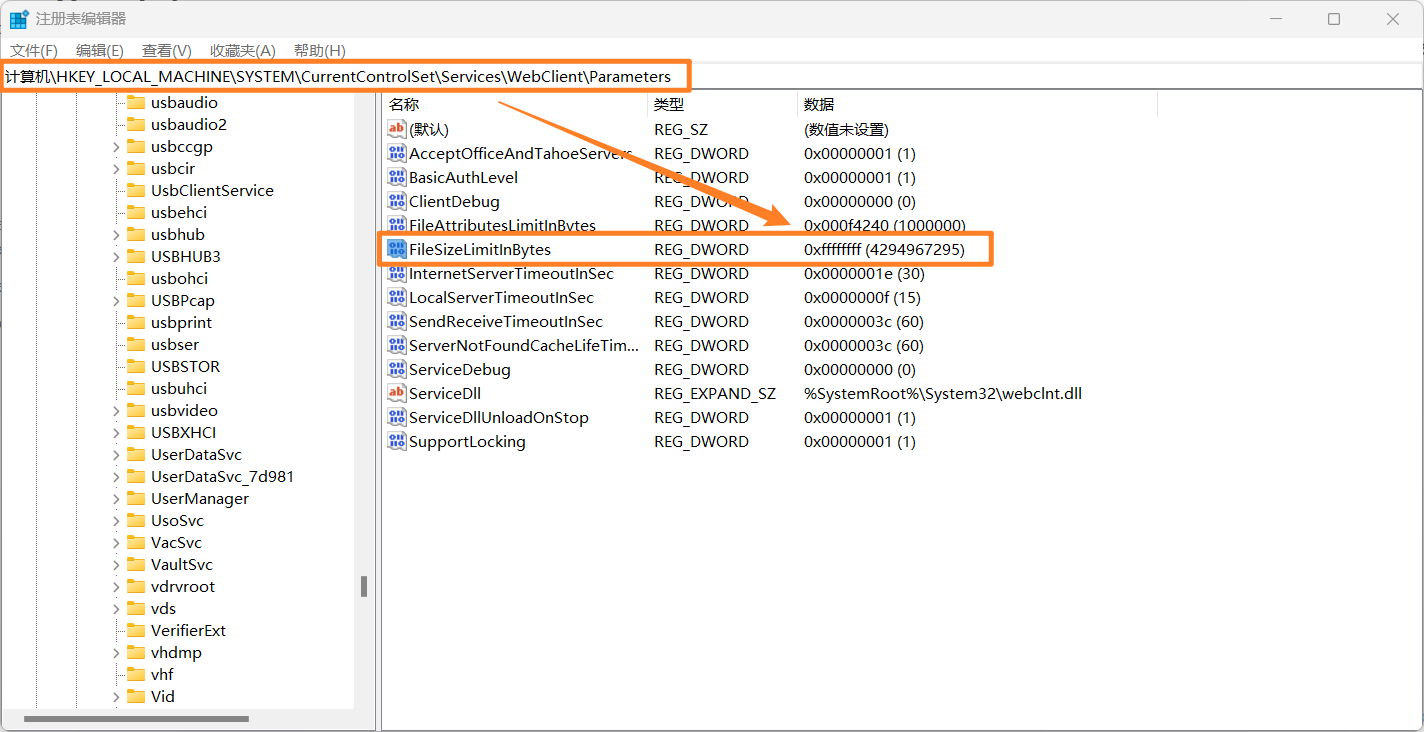Screen dimensions: 1424x732
Task: Click data value 0x0000000f (15)
Action: click(862, 297)
